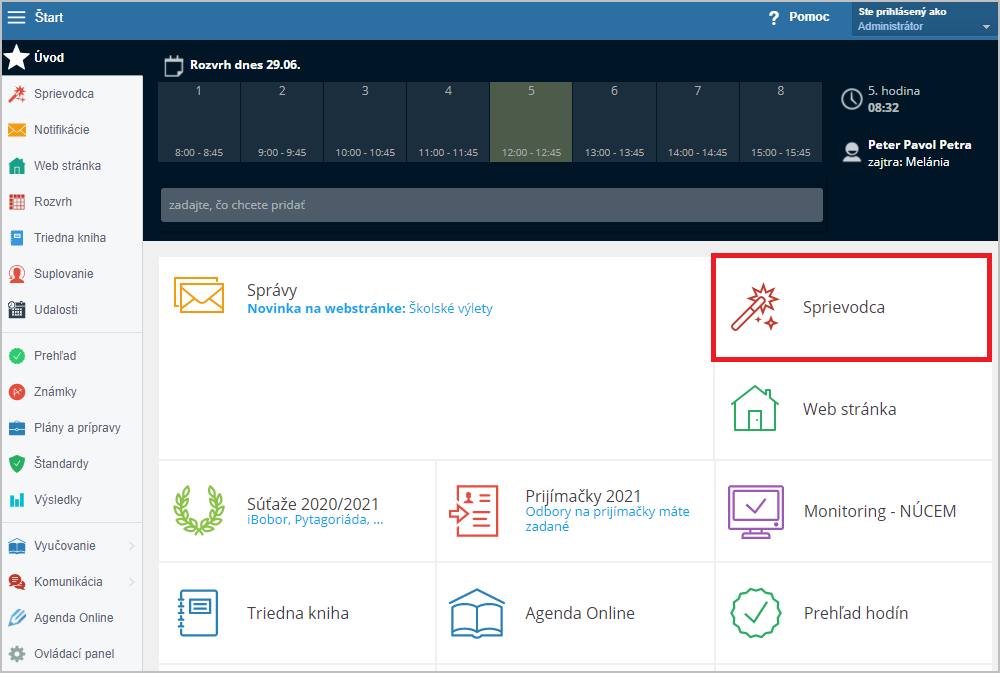Open the hamburger menu next to Štart
The width and height of the screenshot is (1000, 673).
coord(16,17)
